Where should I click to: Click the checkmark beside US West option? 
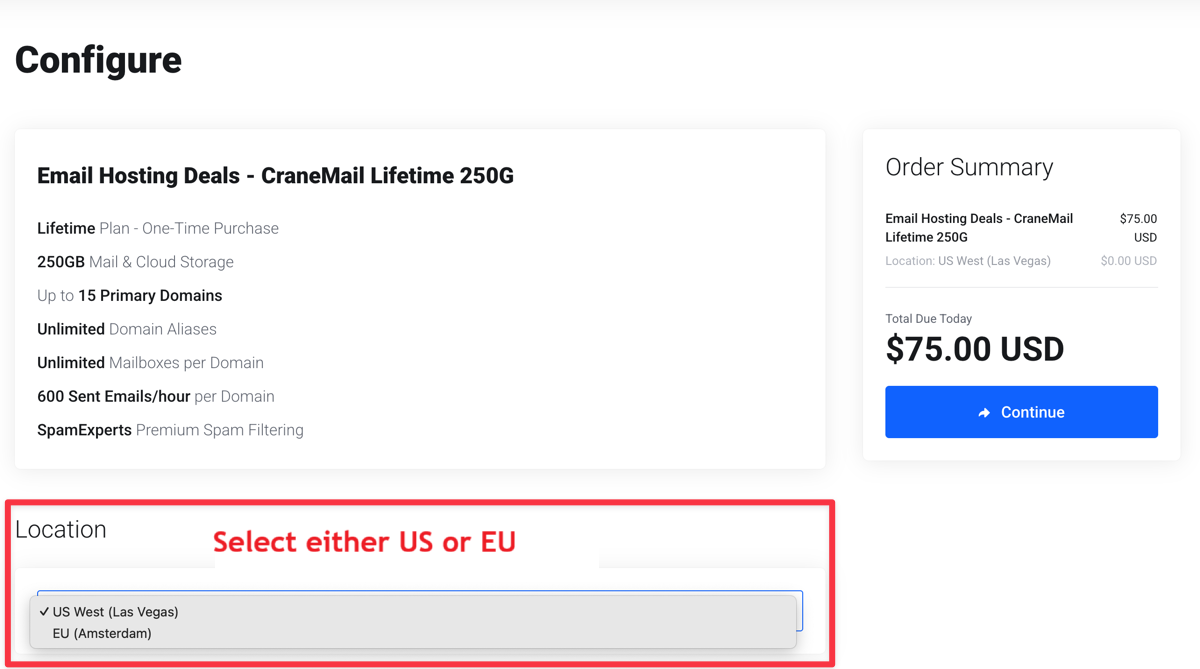[44, 612]
